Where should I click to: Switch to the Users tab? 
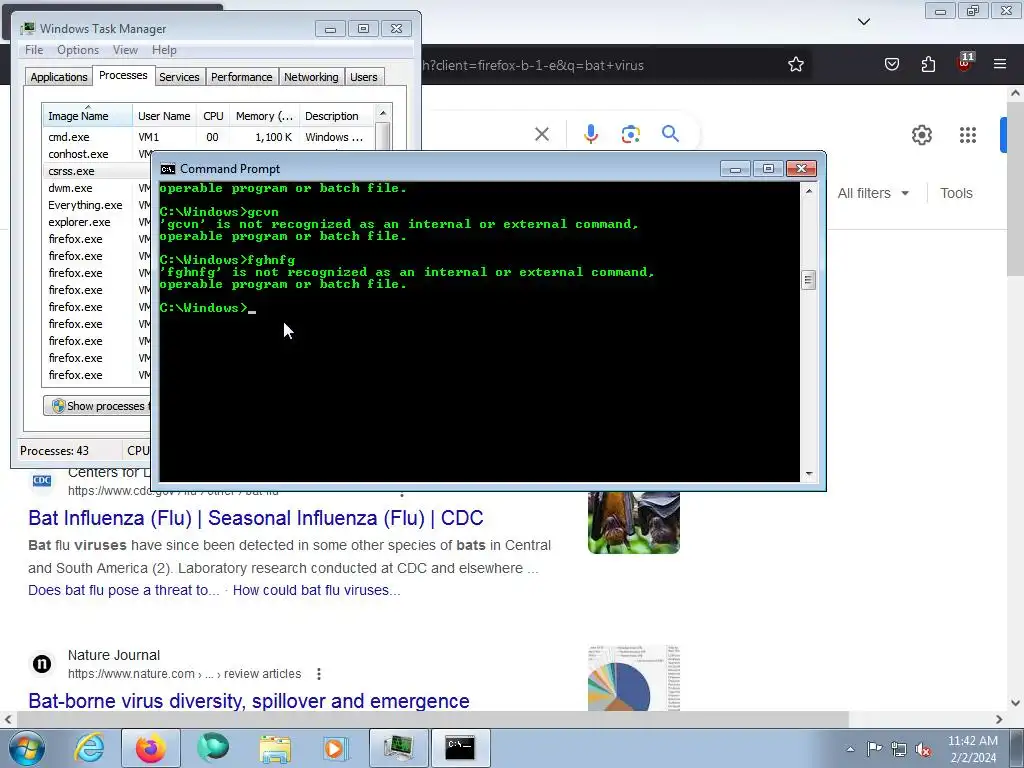click(x=364, y=77)
